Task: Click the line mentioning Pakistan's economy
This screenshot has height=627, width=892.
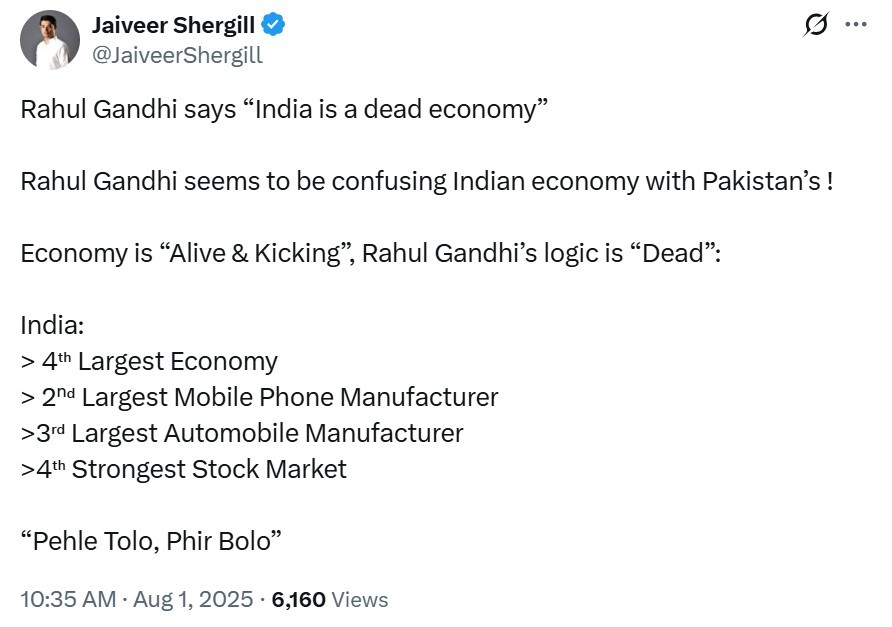Action: 426,182
